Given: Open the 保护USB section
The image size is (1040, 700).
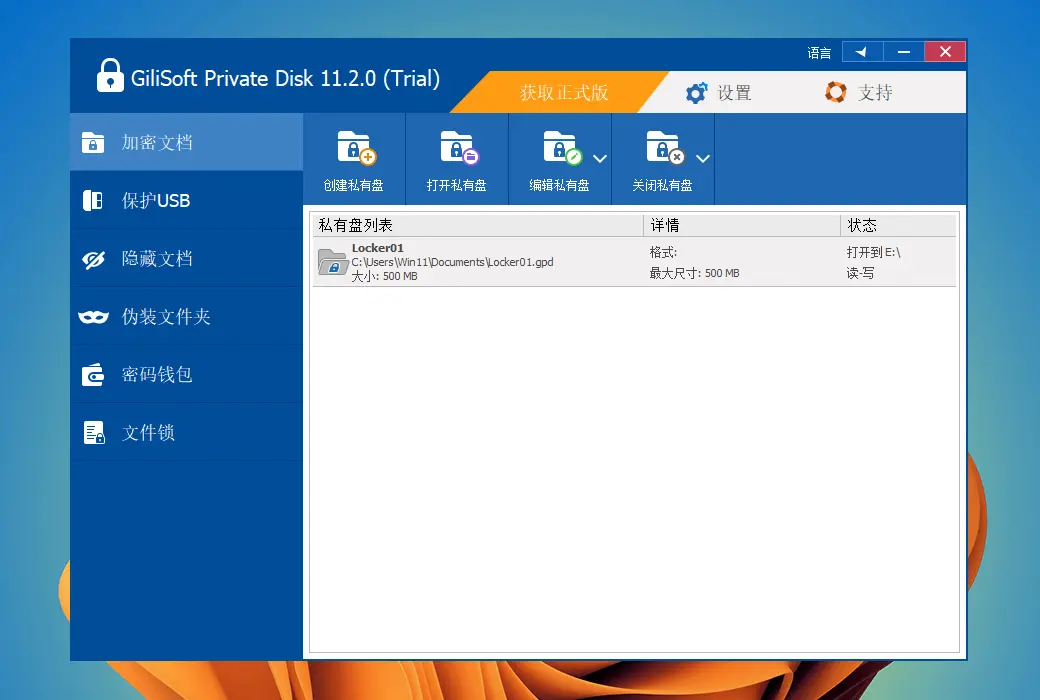Looking at the screenshot, I should coord(186,200).
